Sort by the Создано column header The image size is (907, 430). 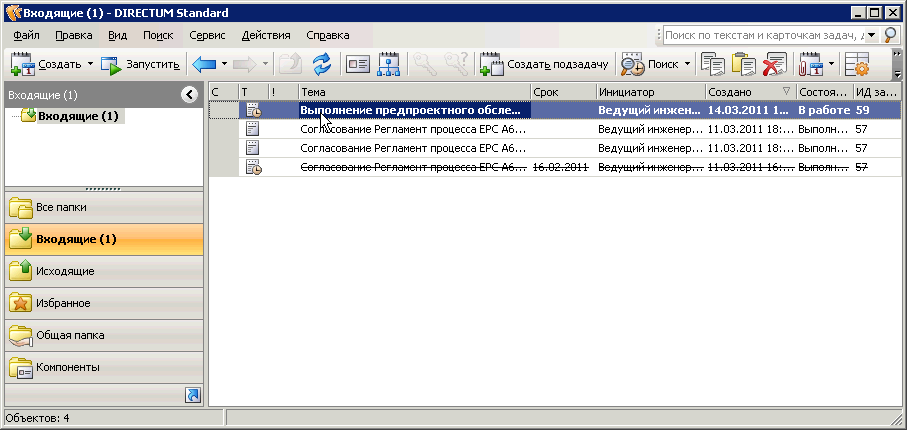click(751, 92)
